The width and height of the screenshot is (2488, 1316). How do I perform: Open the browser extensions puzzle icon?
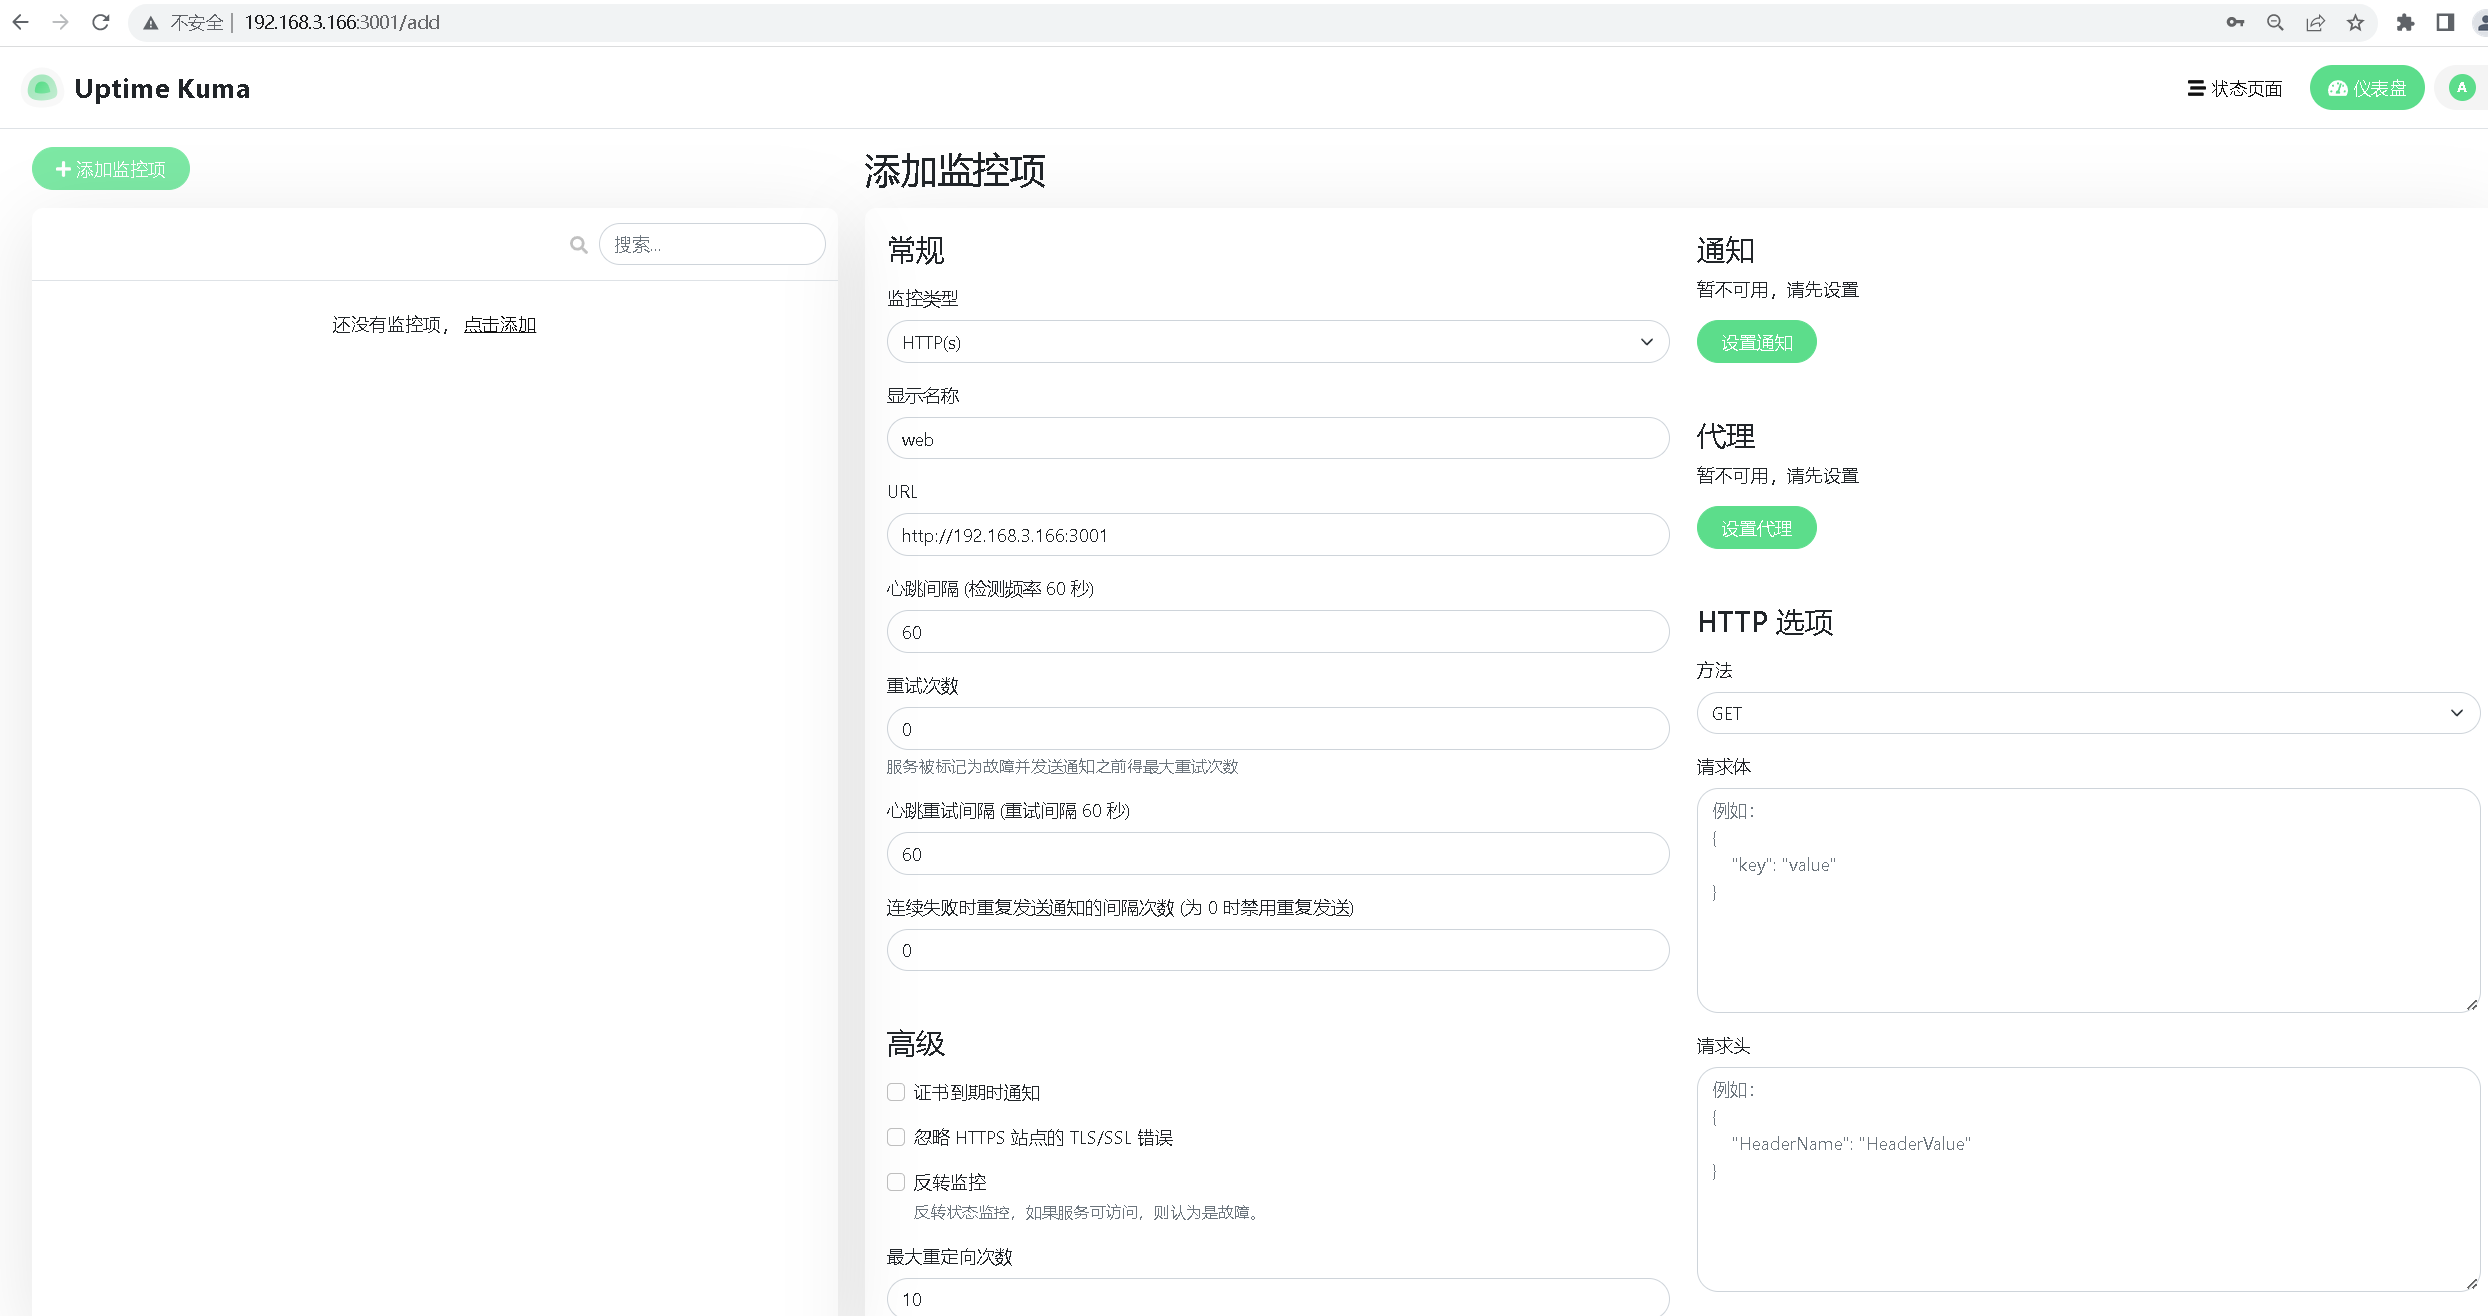pyautogui.click(x=2405, y=22)
